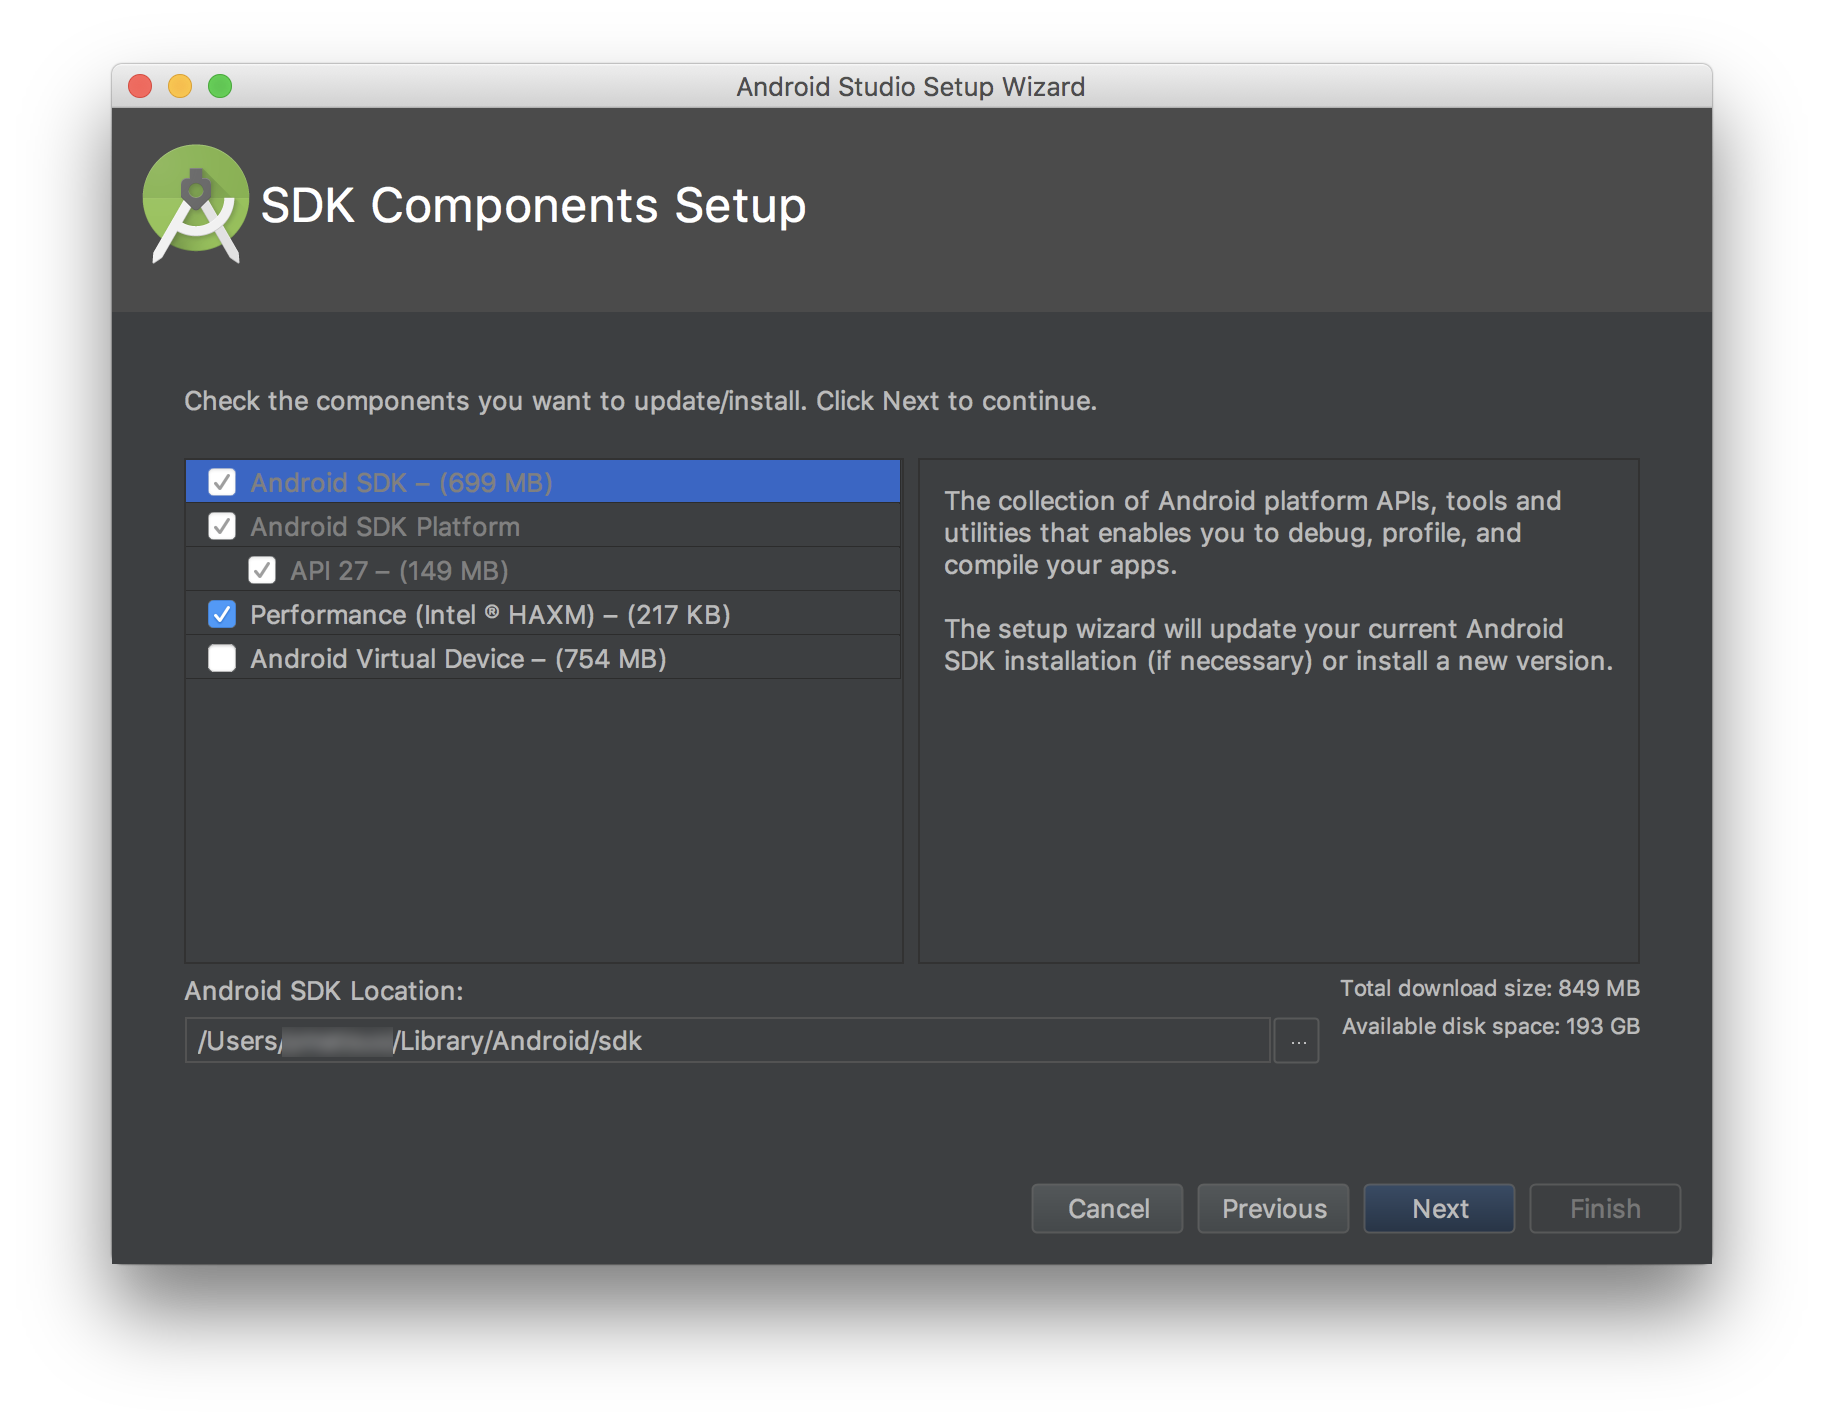Click the 'Check the components you want' instruction text
Viewport: 1824px width, 1424px height.
pyautogui.click(x=640, y=401)
